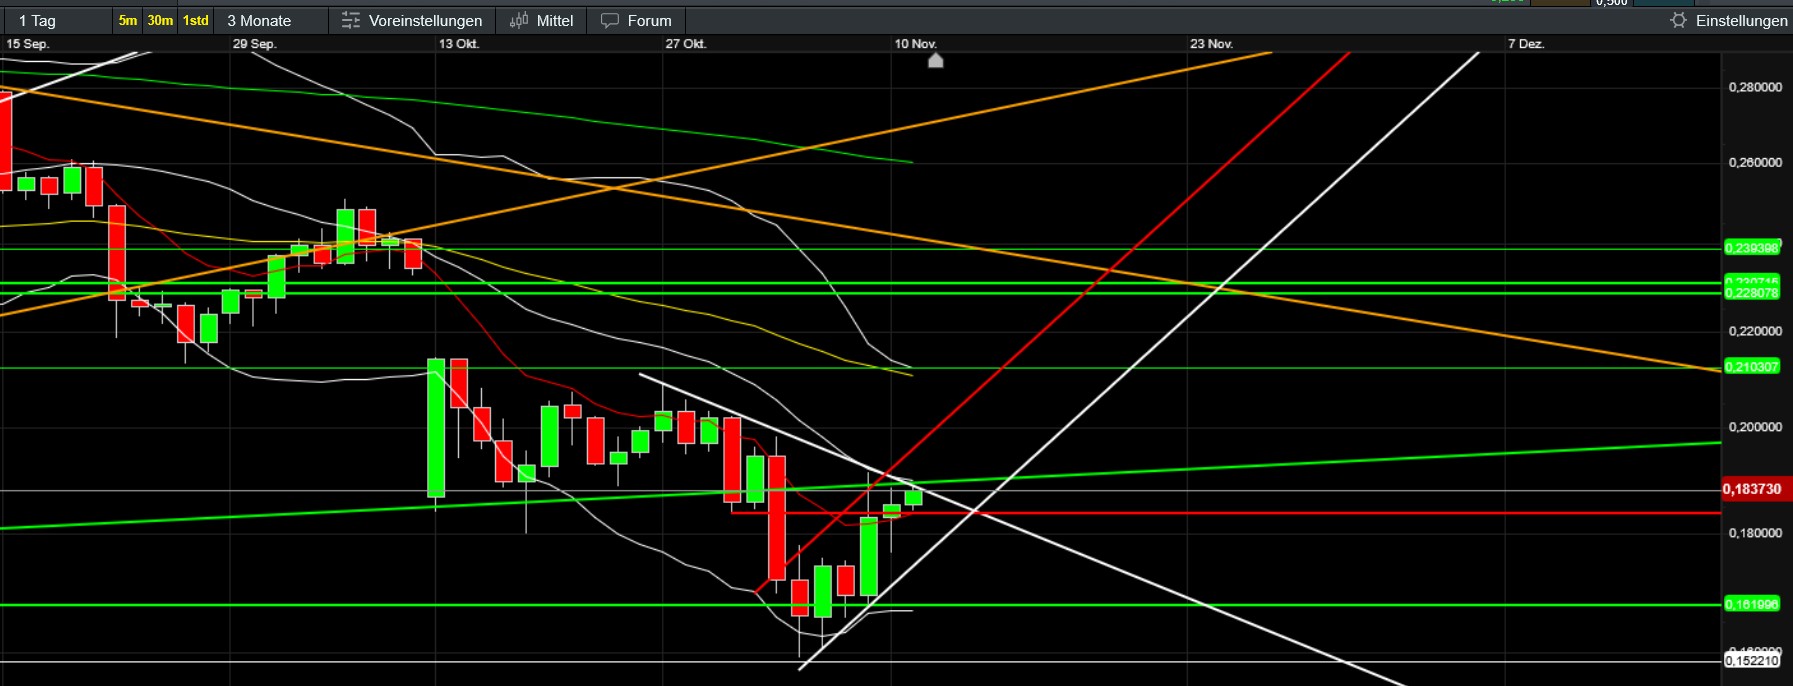Select the 5m timeframe button
This screenshot has height=686, width=1793.
(128, 20)
